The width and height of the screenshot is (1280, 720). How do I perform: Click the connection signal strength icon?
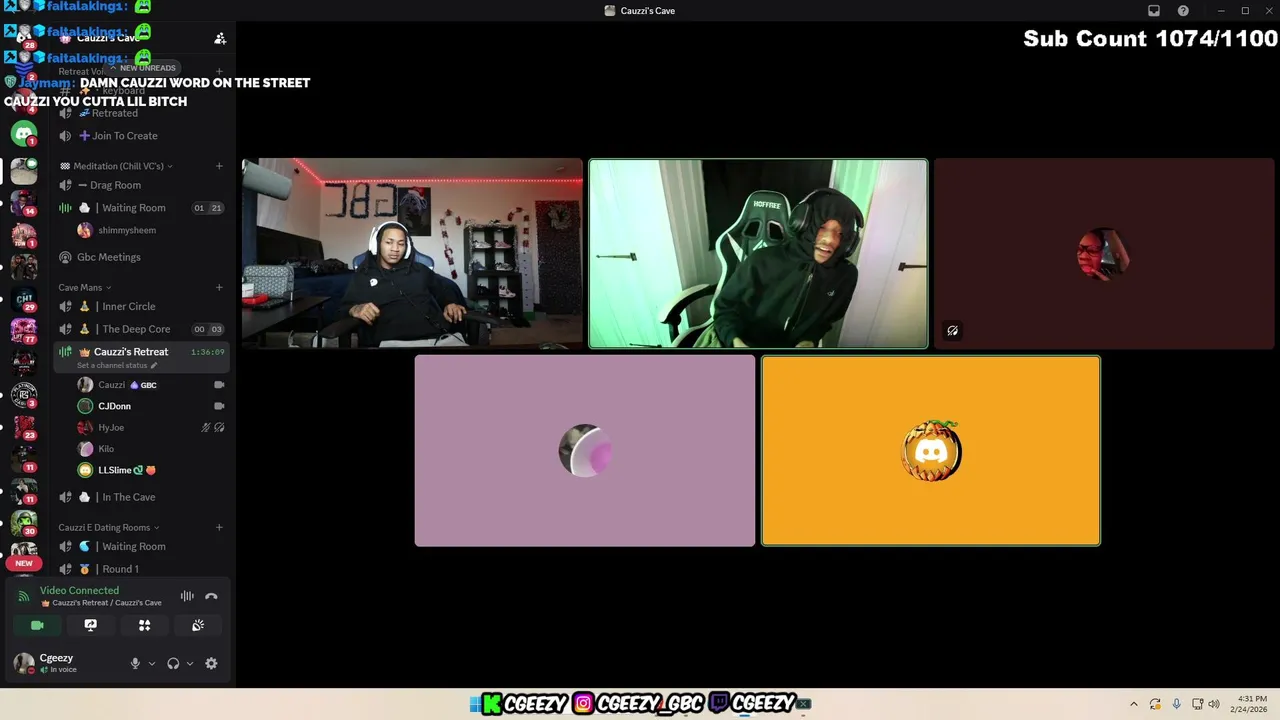point(23,596)
